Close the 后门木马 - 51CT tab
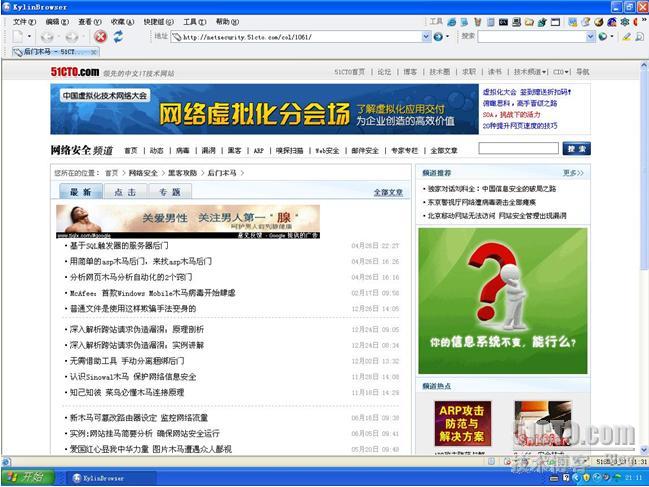Viewport: 649px width, 487px height. (x=94, y=52)
